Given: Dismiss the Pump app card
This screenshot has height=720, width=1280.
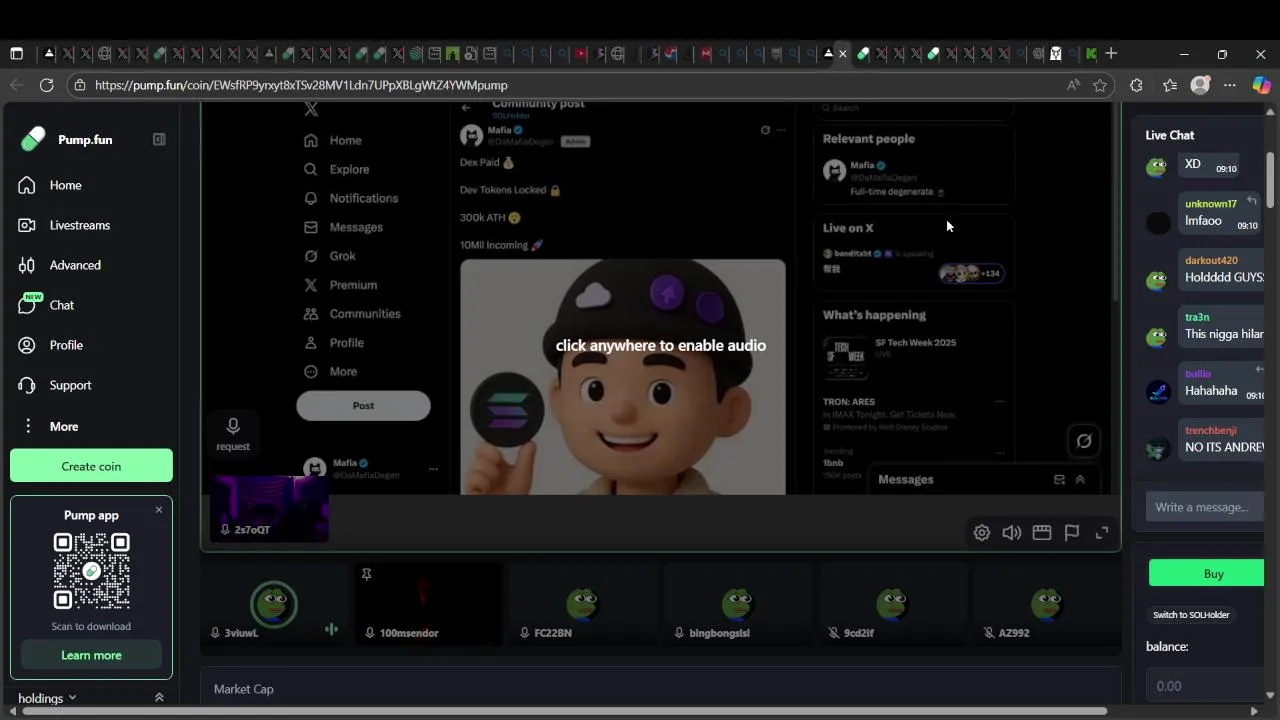Looking at the screenshot, I should pos(158,510).
